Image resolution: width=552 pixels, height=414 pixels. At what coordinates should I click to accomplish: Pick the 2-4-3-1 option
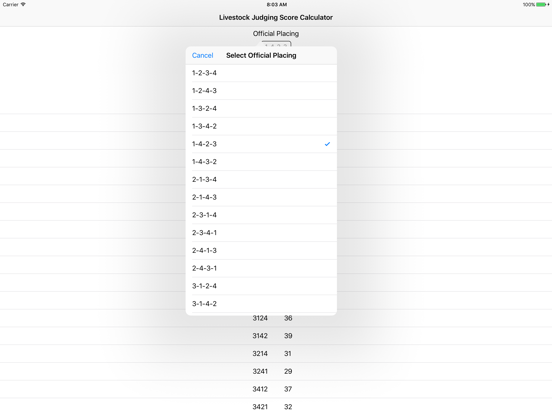tap(261, 268)
